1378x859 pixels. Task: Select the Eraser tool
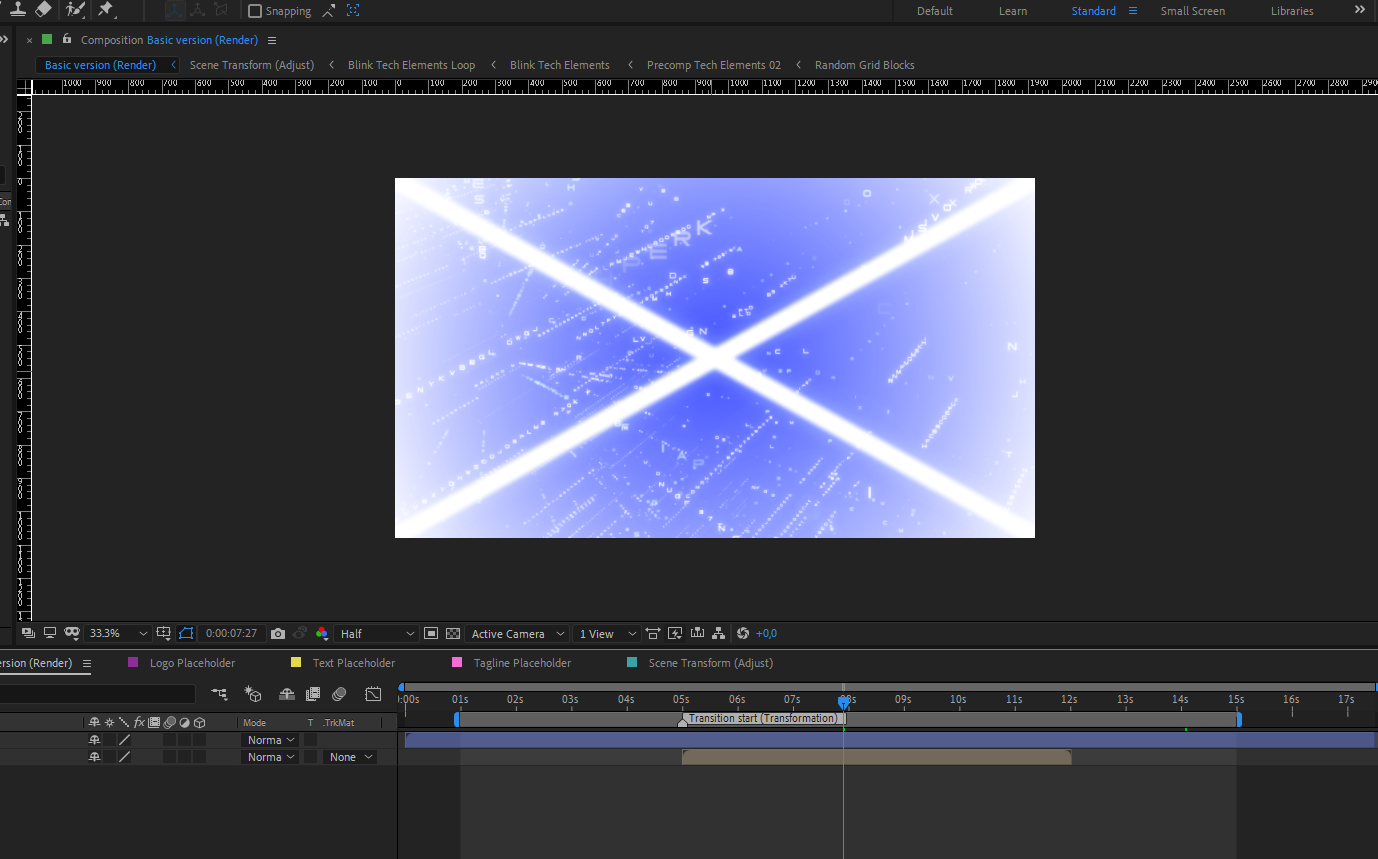click(x=43, y=8)
